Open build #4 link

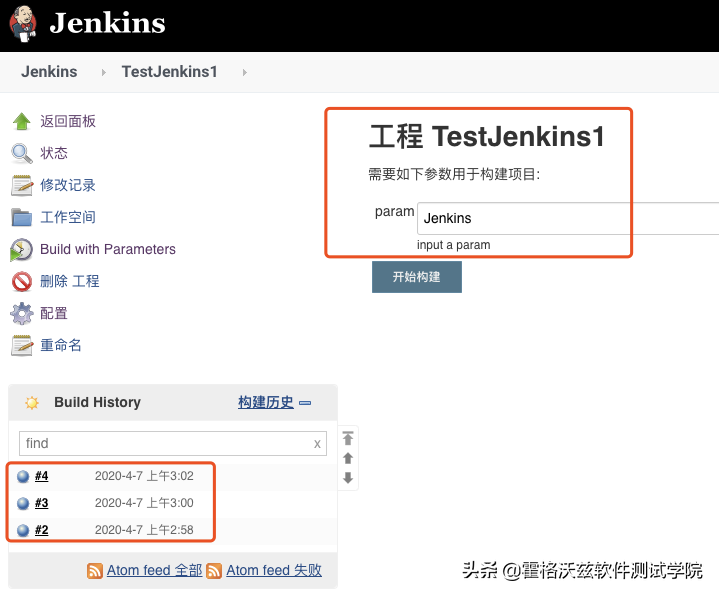[41, 476]
